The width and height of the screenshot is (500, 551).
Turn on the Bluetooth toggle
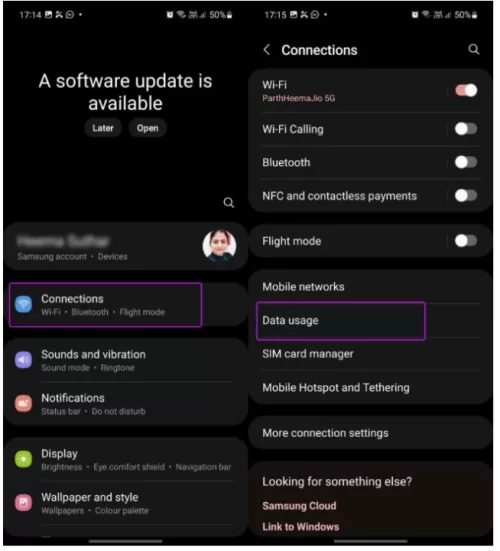point(466,163)
